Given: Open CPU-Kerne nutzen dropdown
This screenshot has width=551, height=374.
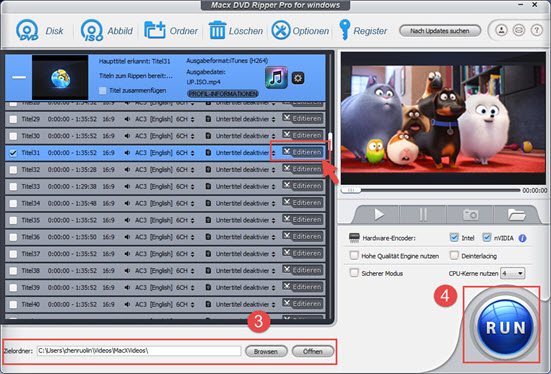Looking at the screenshot, I should pyautogui.click(x=513, y=273).
